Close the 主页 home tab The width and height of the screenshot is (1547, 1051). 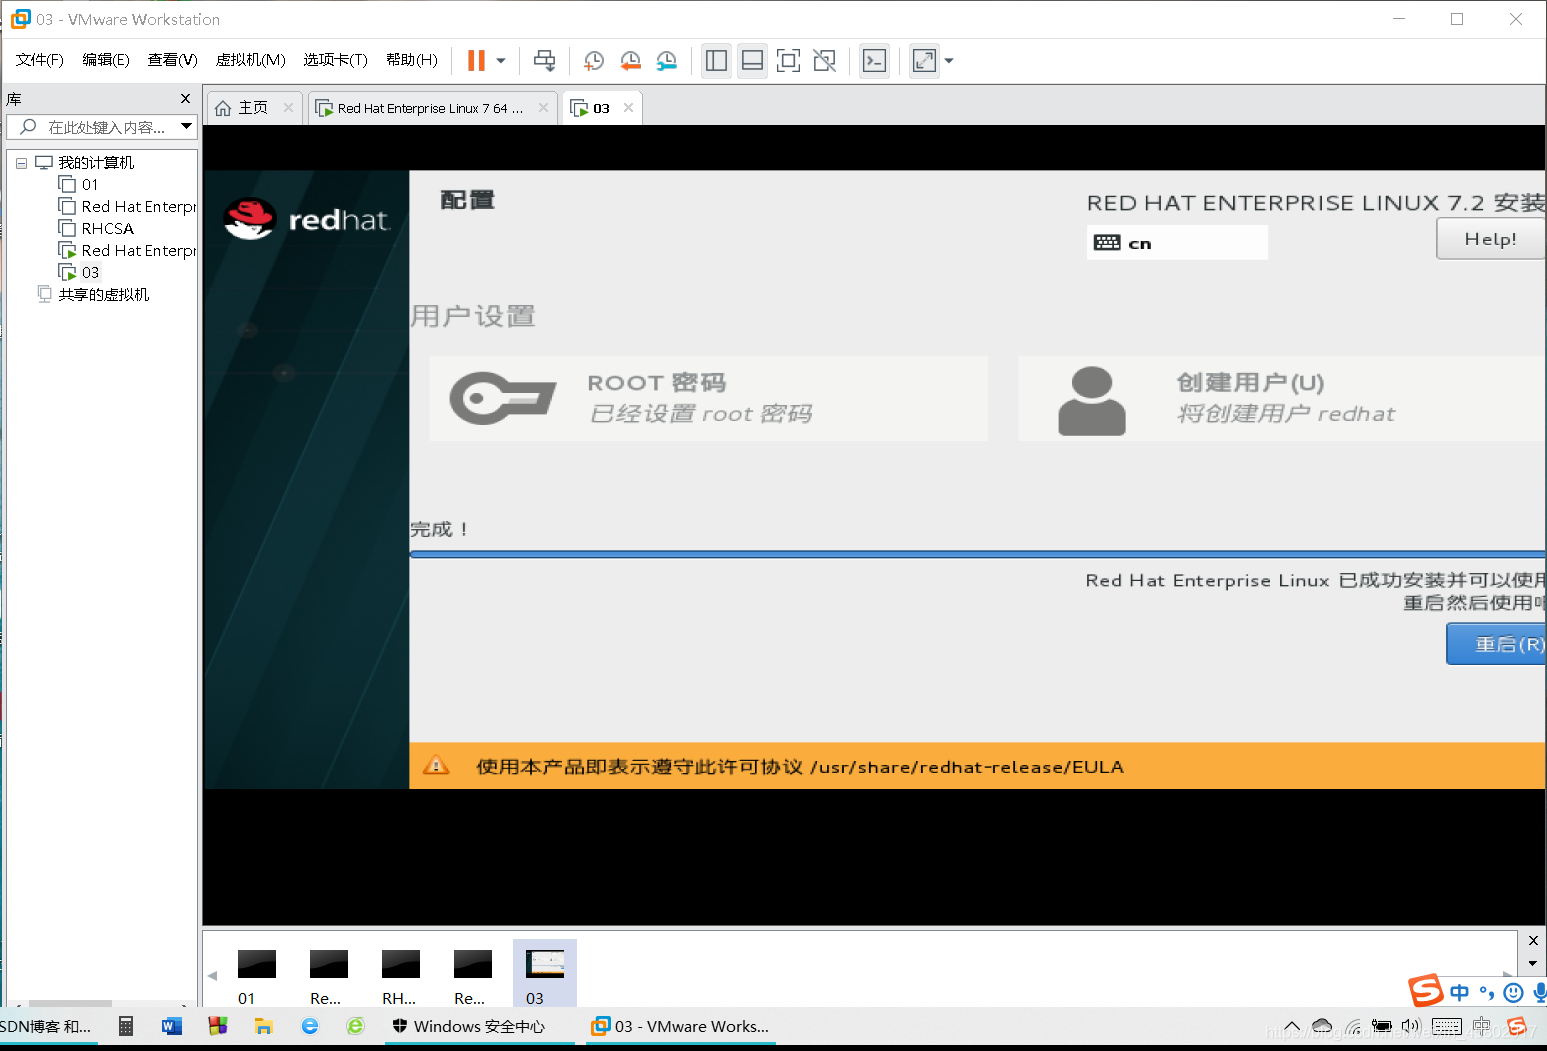pos(288,108)
